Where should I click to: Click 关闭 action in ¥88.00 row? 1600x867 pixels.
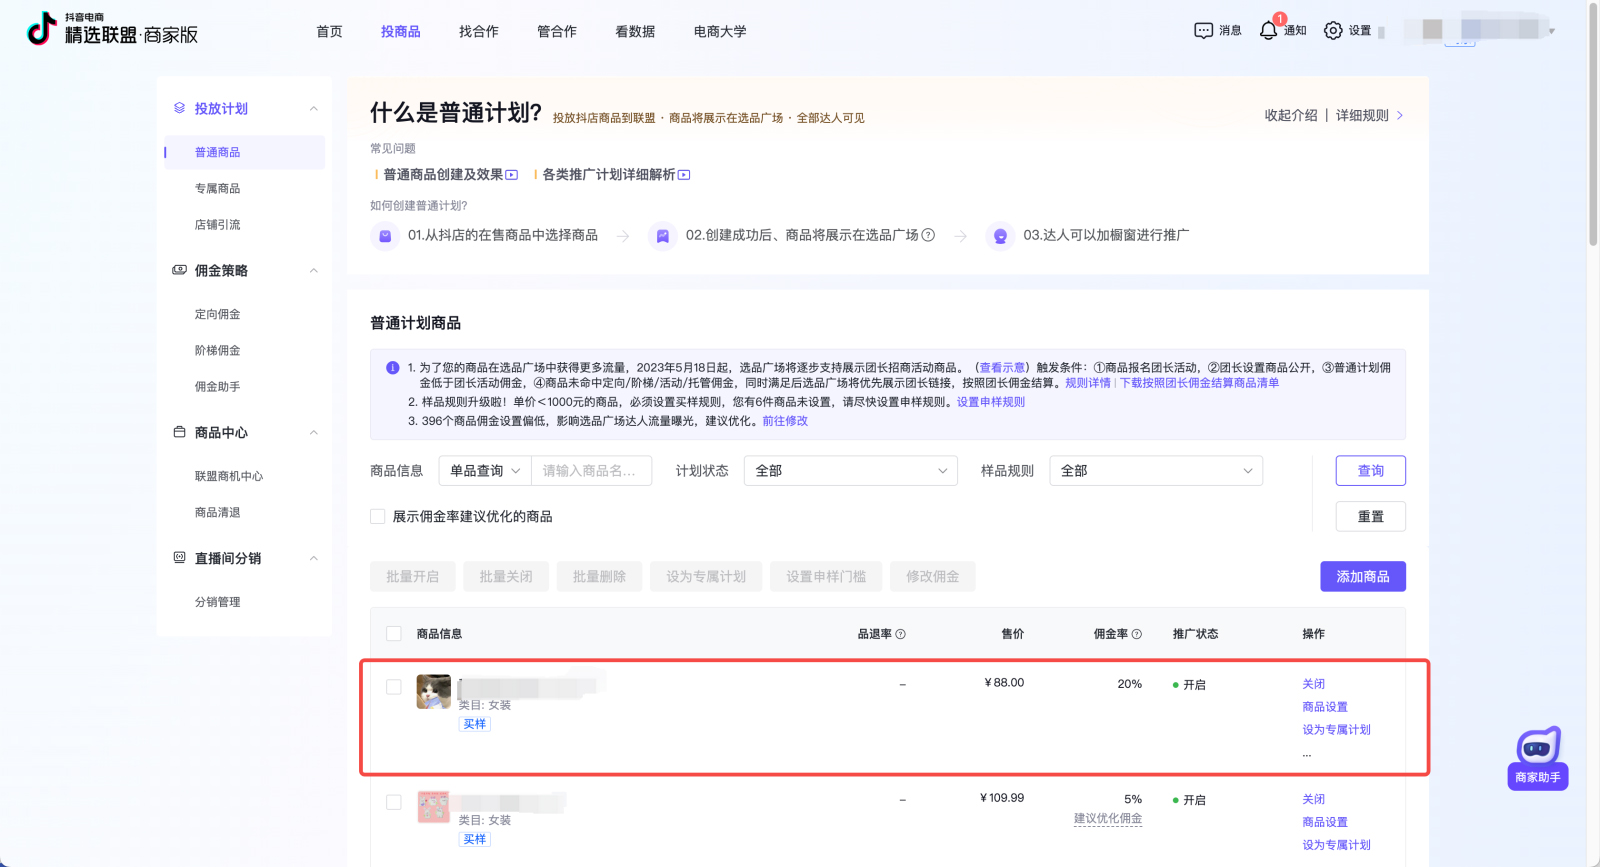(1314, 684)
